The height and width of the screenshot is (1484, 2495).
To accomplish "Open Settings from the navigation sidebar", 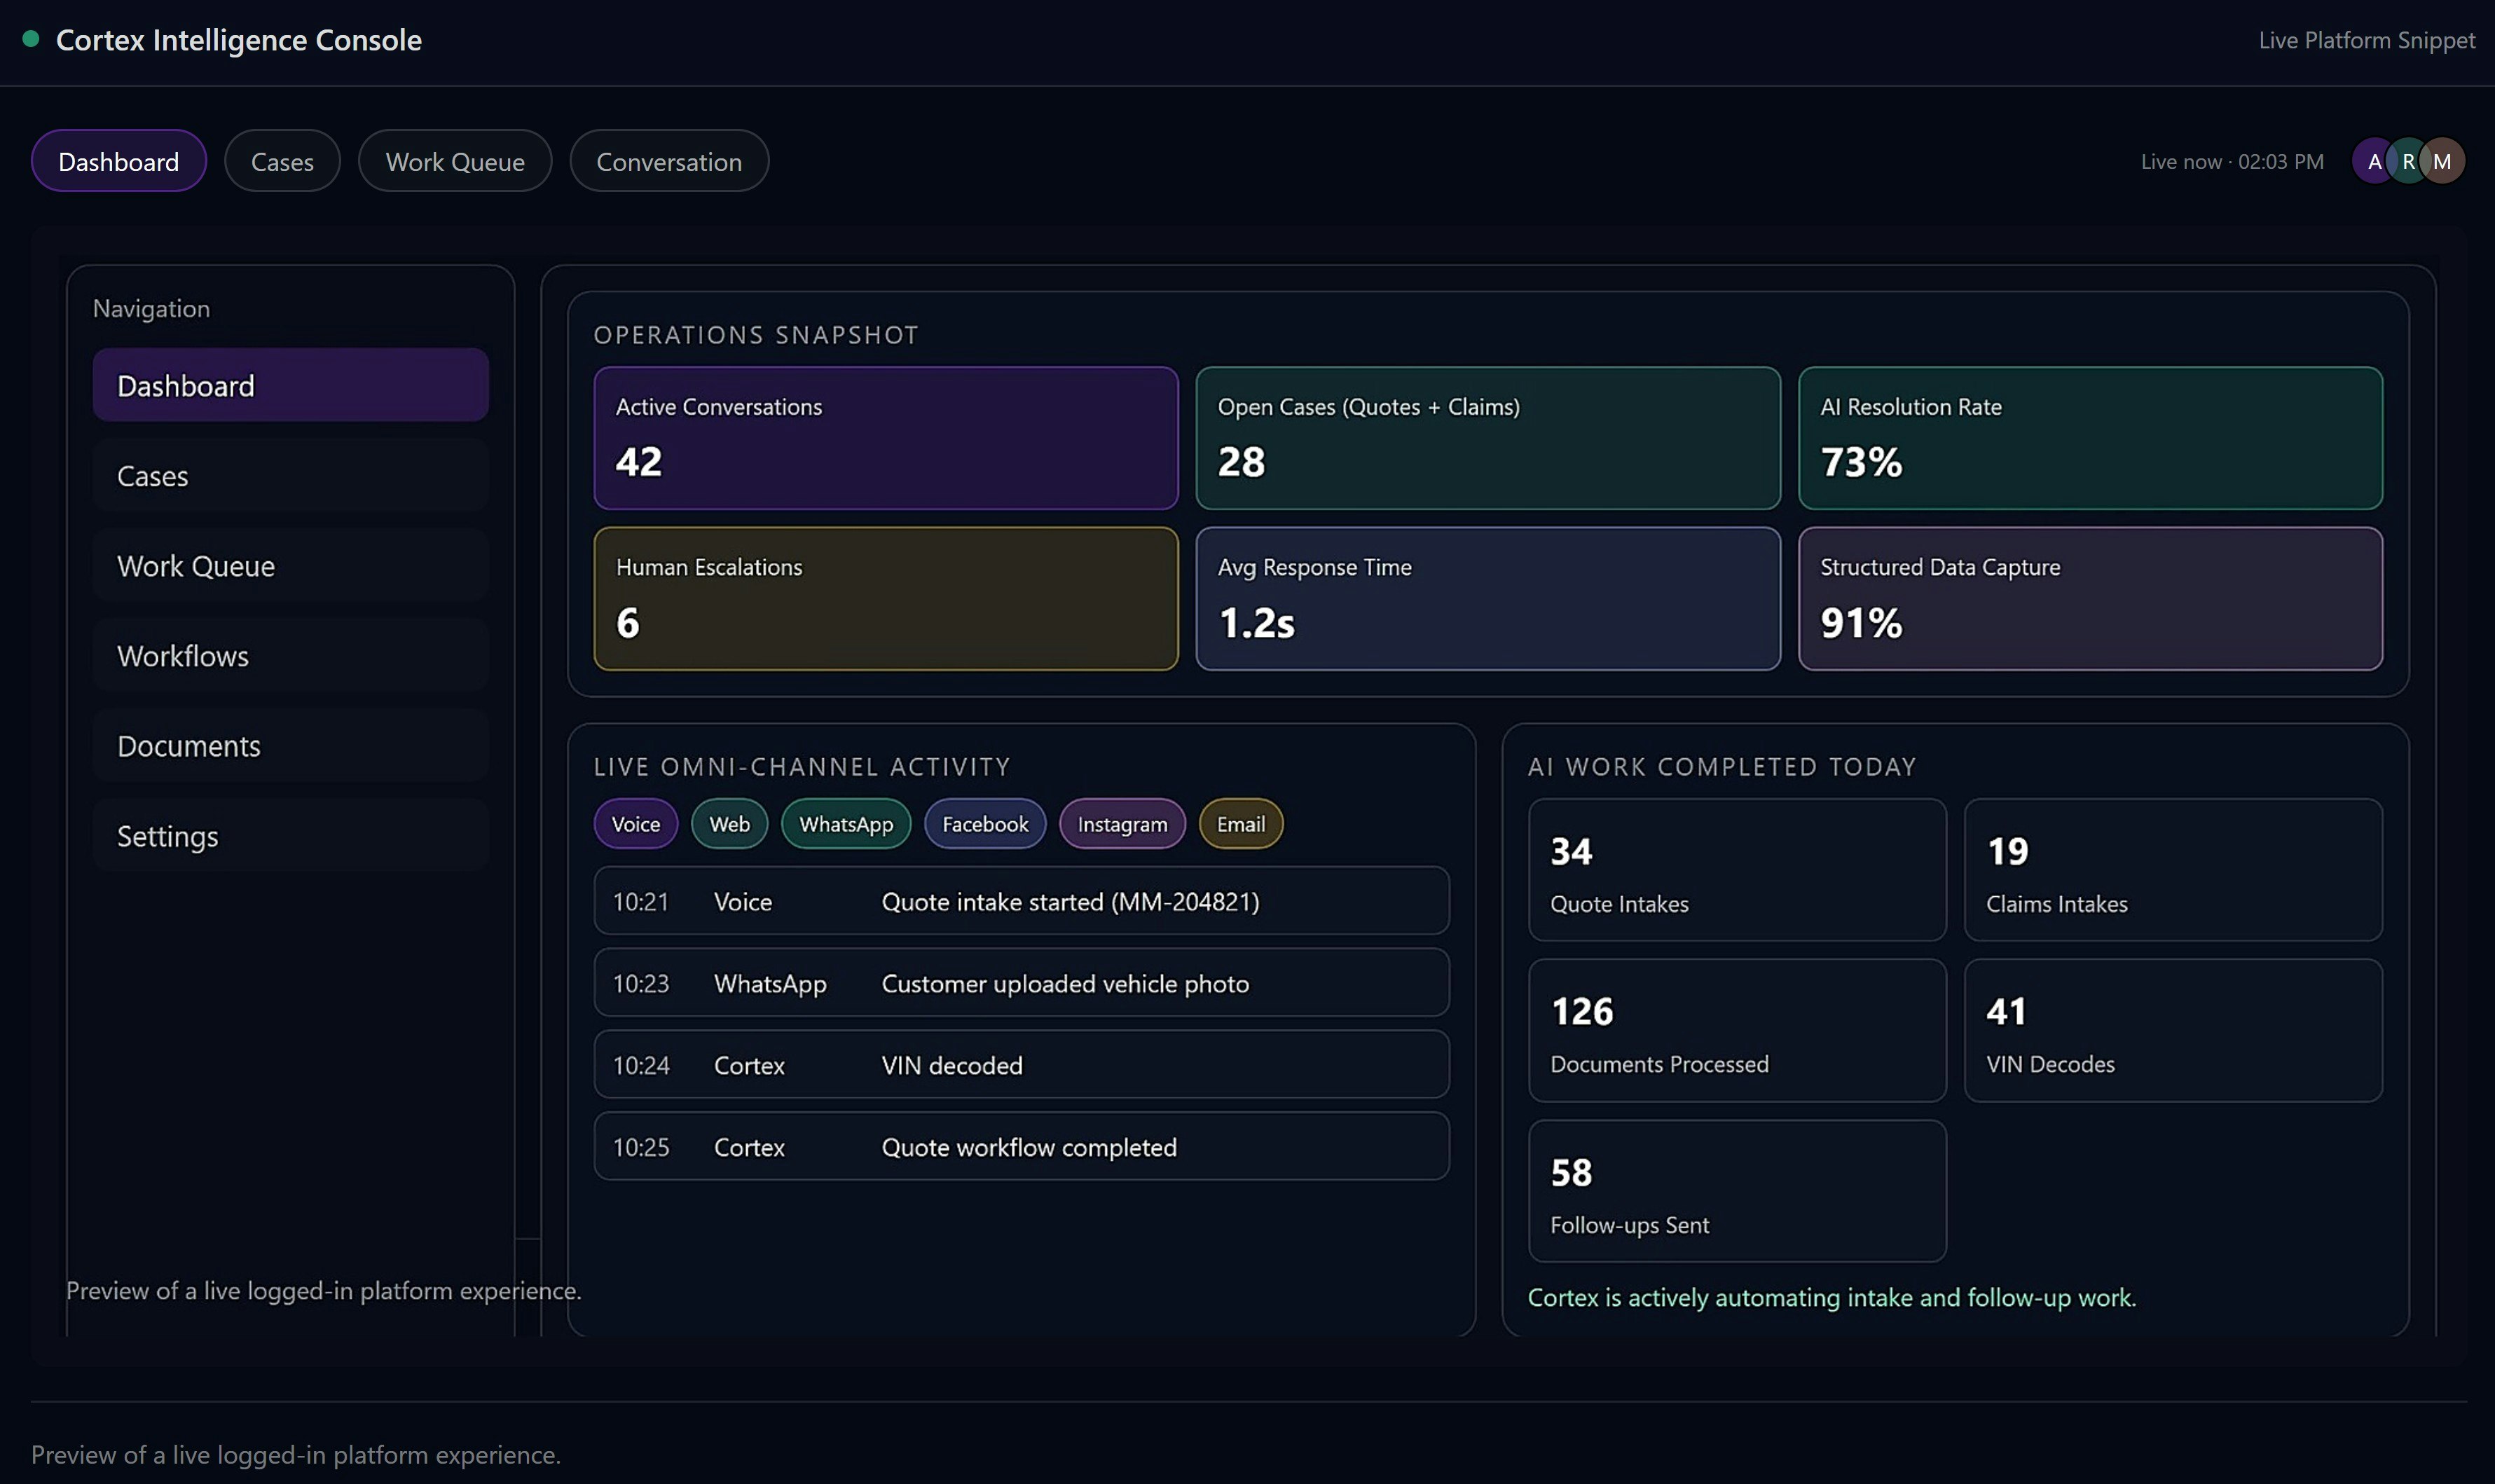I will coord(289,835).
